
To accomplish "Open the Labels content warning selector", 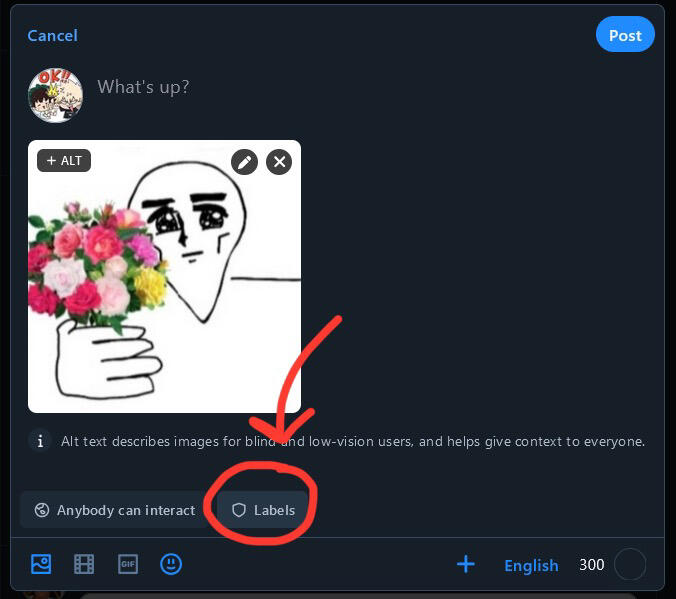I will click(264, 510).
